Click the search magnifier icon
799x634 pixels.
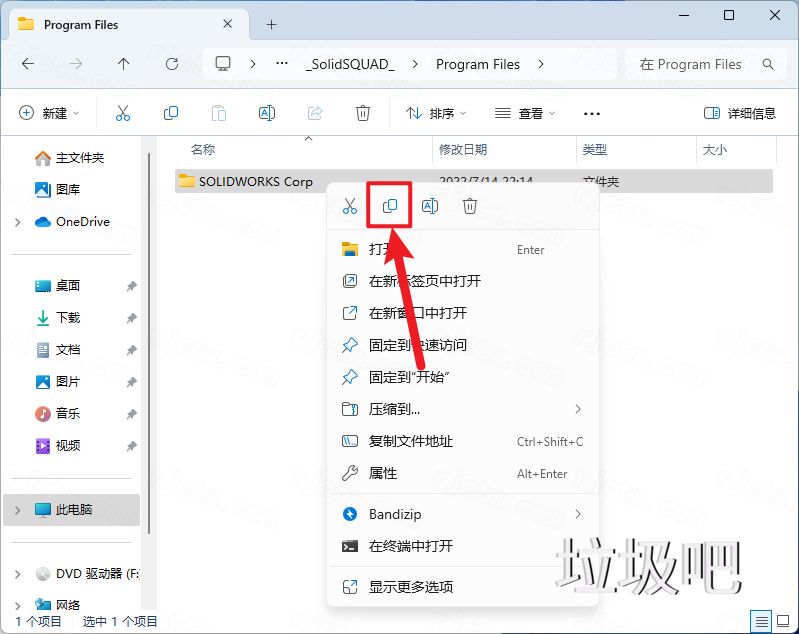click(x=768, y=64)
